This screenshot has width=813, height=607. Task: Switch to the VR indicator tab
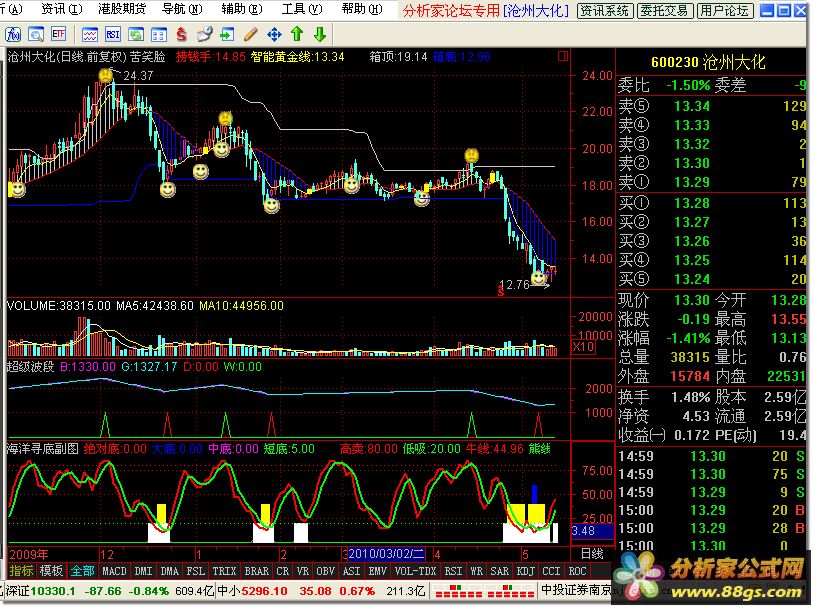[303, 571]
